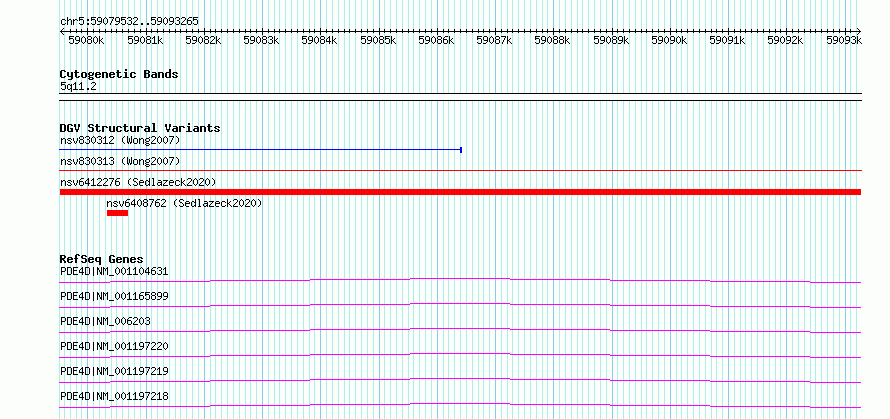The height and width of the screenshot is (419, 890).
Task: Click the 59086k ruler tick label
Action: click(x=436, y=40)
